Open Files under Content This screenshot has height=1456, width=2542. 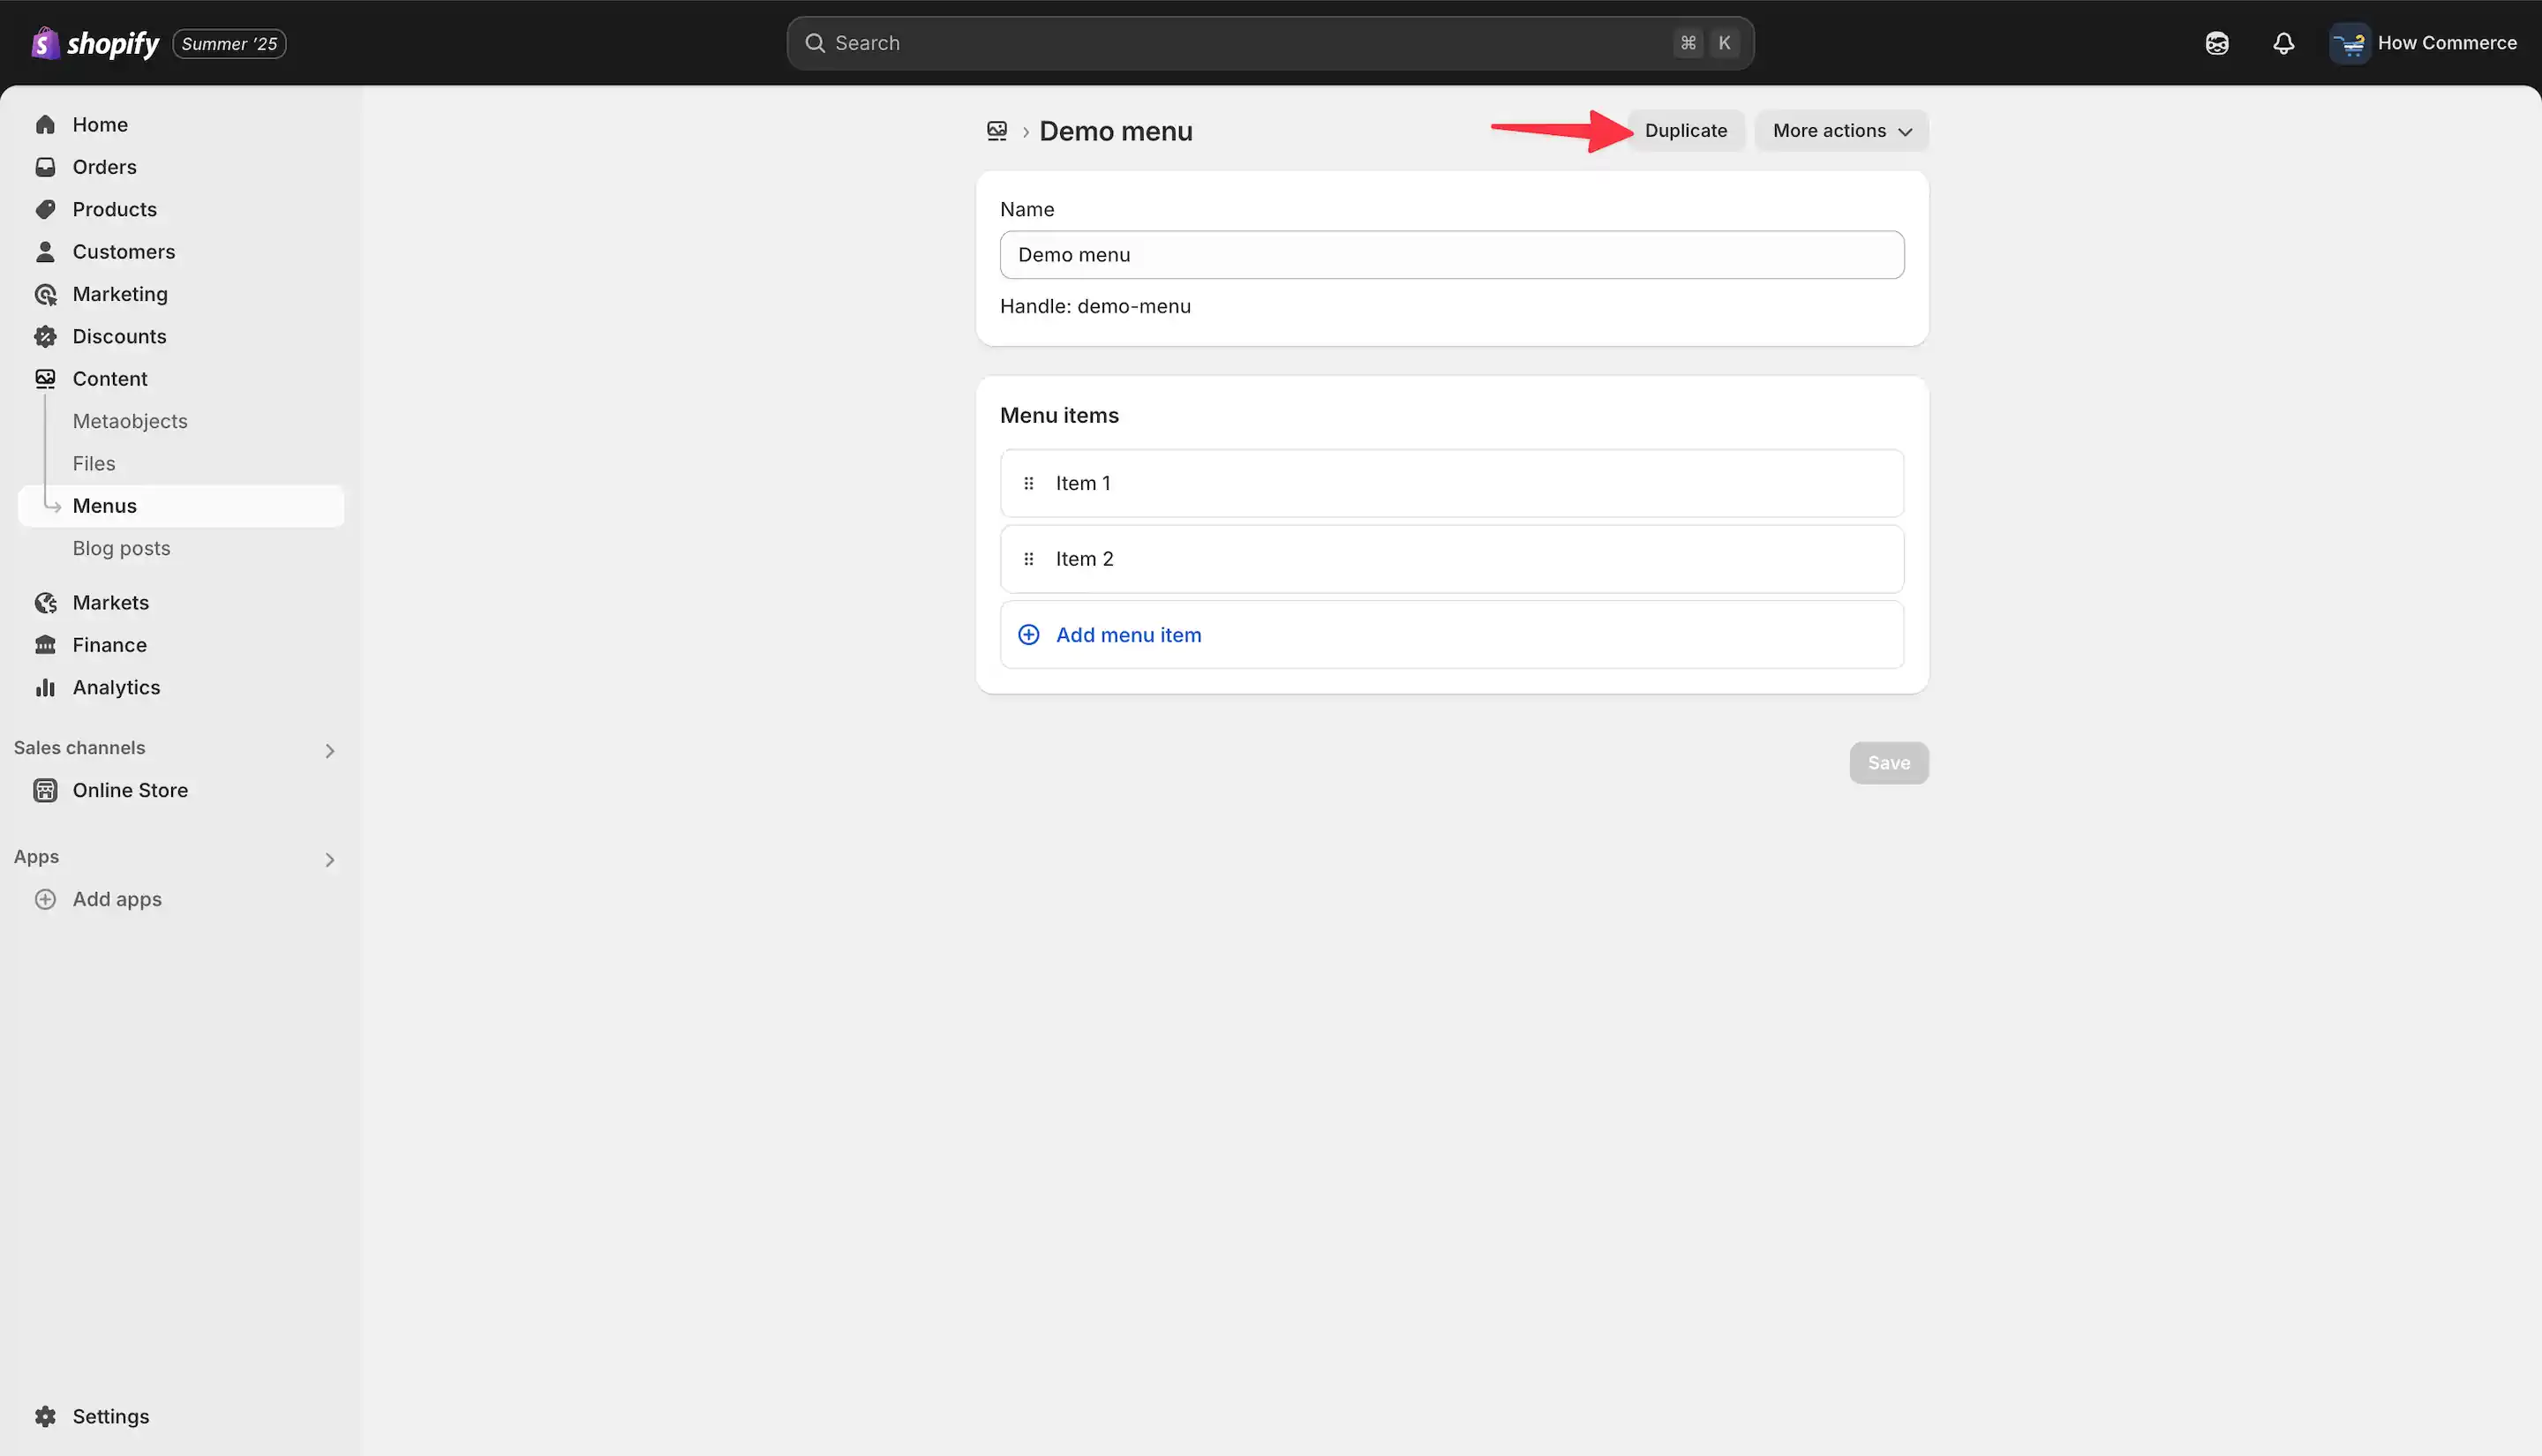pyautogui.click(x=94, y=463)
